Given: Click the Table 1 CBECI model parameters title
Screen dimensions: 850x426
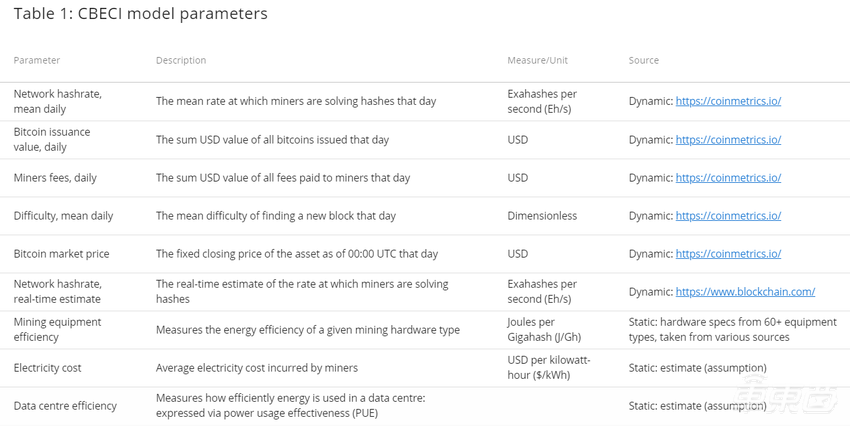Looking at the screenshot, I should pyautogui.click(x=140, y=14).
